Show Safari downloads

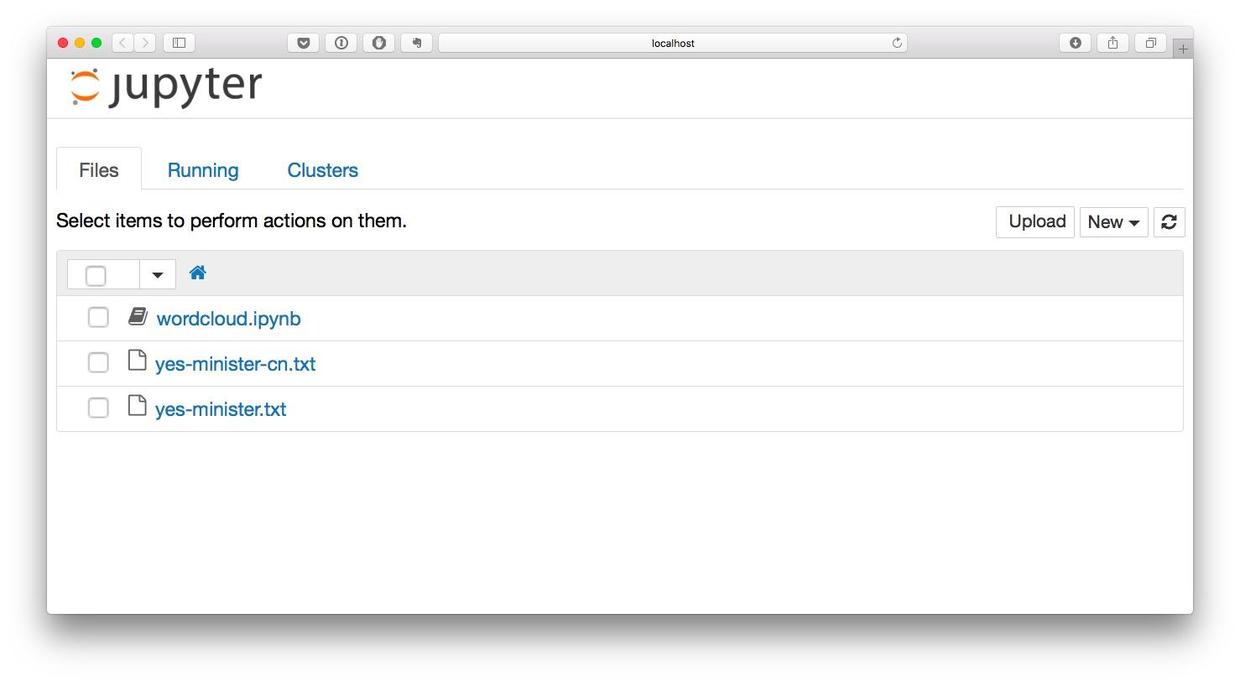click(x=1075, y=43)
